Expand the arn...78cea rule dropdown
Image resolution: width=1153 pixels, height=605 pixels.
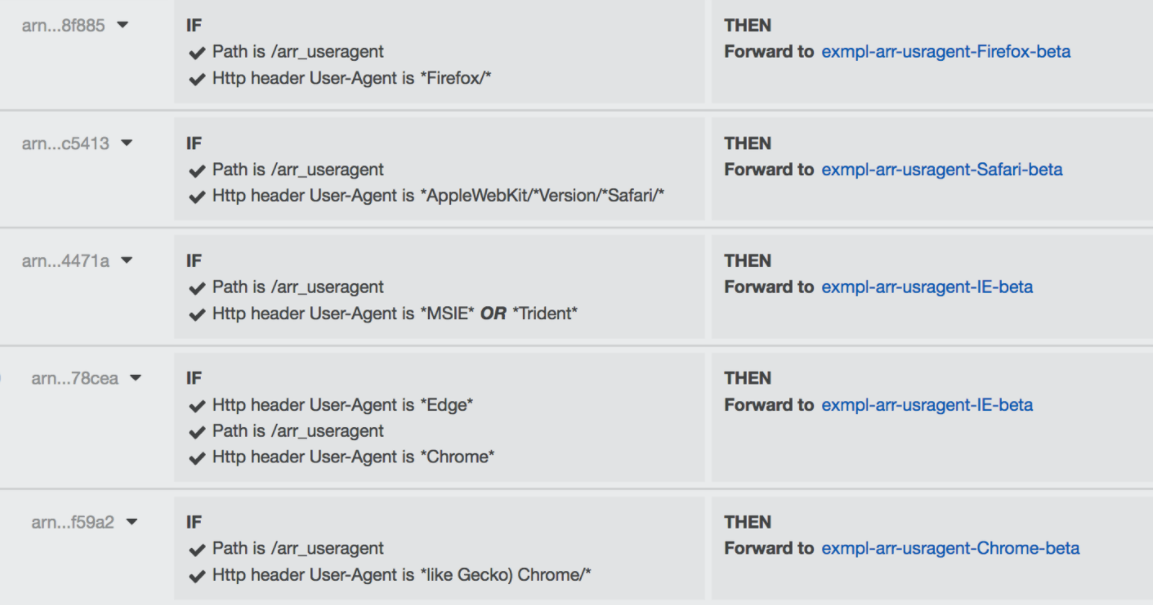pos(136,378)
